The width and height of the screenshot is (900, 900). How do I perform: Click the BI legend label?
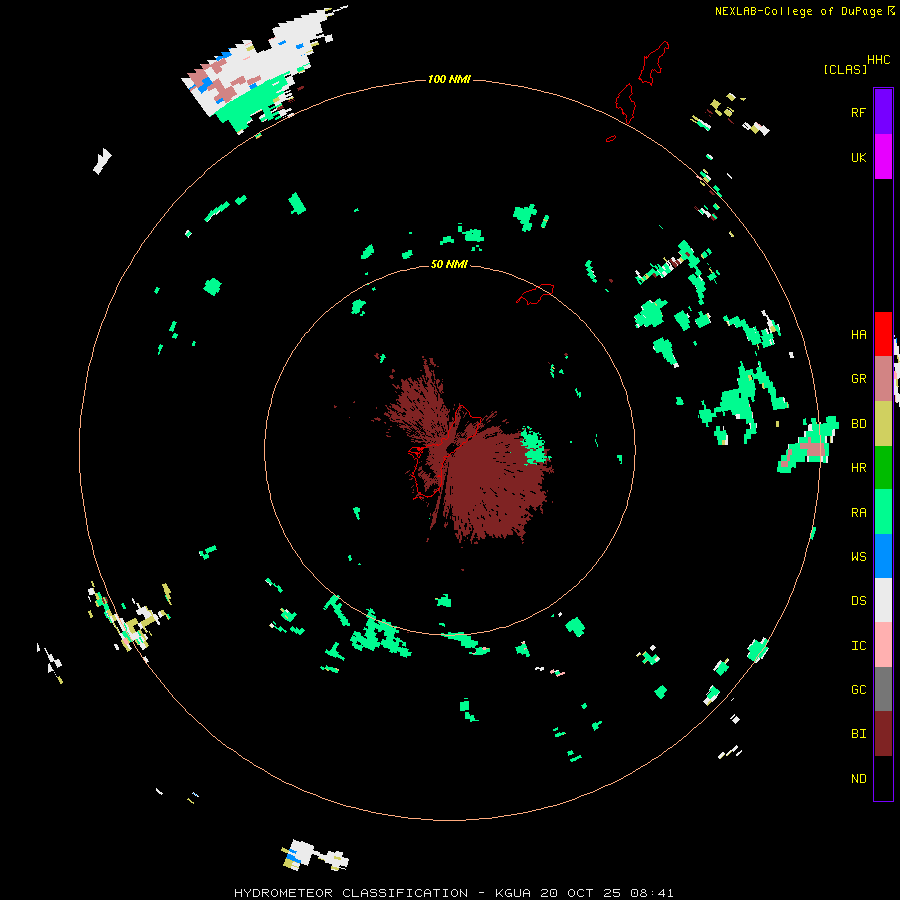click(858, 734)
